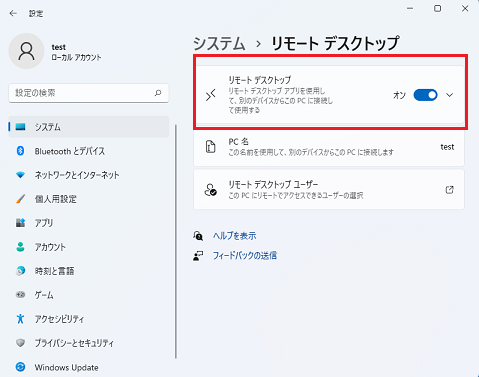479x377 pixels.
Task: Click the ローカル アカウント label
Action: pos(76,57)
